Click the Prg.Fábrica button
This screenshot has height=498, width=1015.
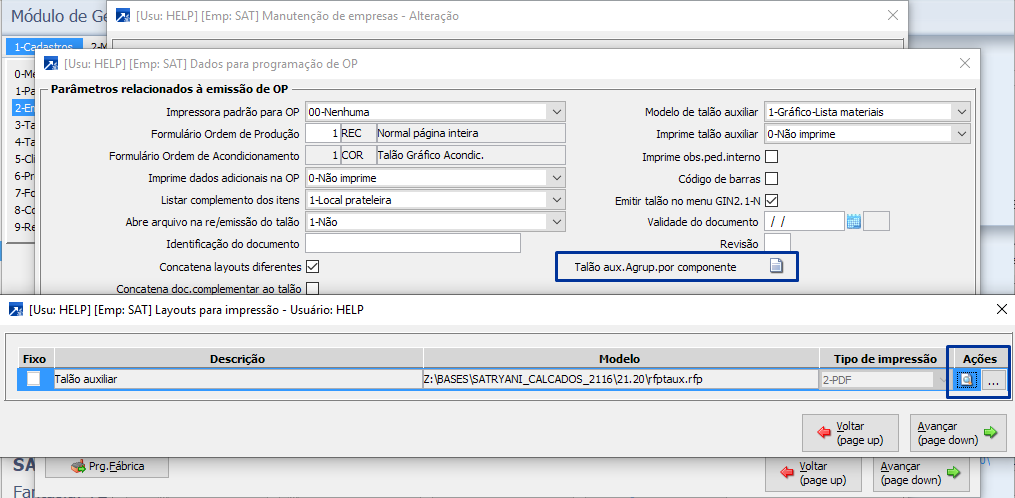coord(107,466)
